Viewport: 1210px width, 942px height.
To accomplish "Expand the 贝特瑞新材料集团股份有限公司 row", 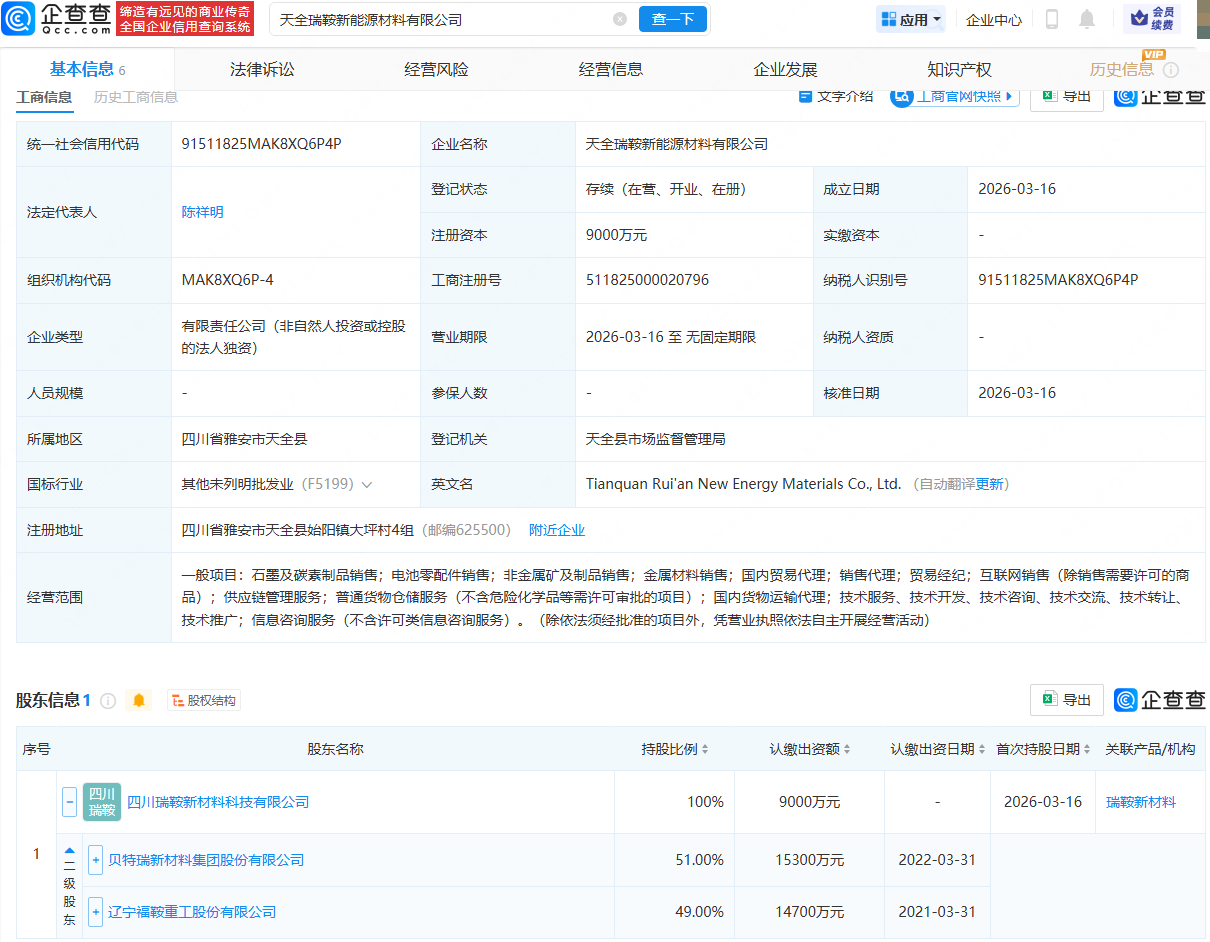I will [x=95, y=860].
